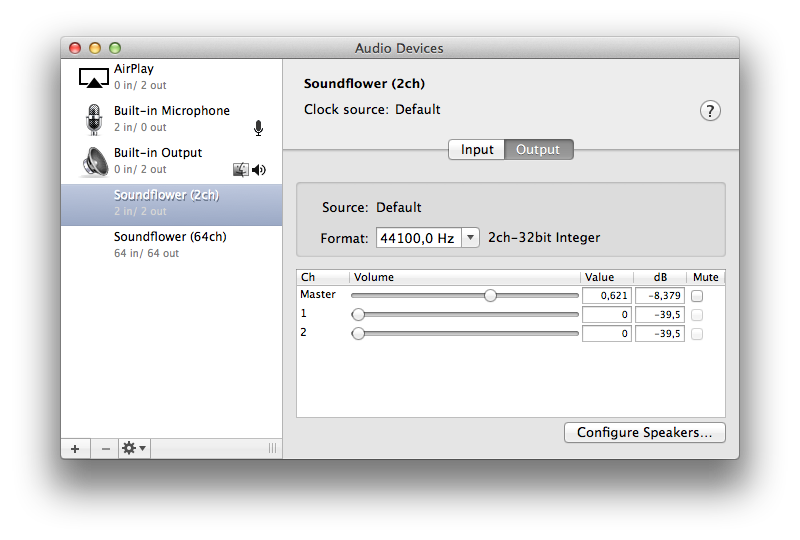The width and height of the screenshot is (800, 540).
Task: Click the system alert sound Finder indicator
Action: (241, 169)
